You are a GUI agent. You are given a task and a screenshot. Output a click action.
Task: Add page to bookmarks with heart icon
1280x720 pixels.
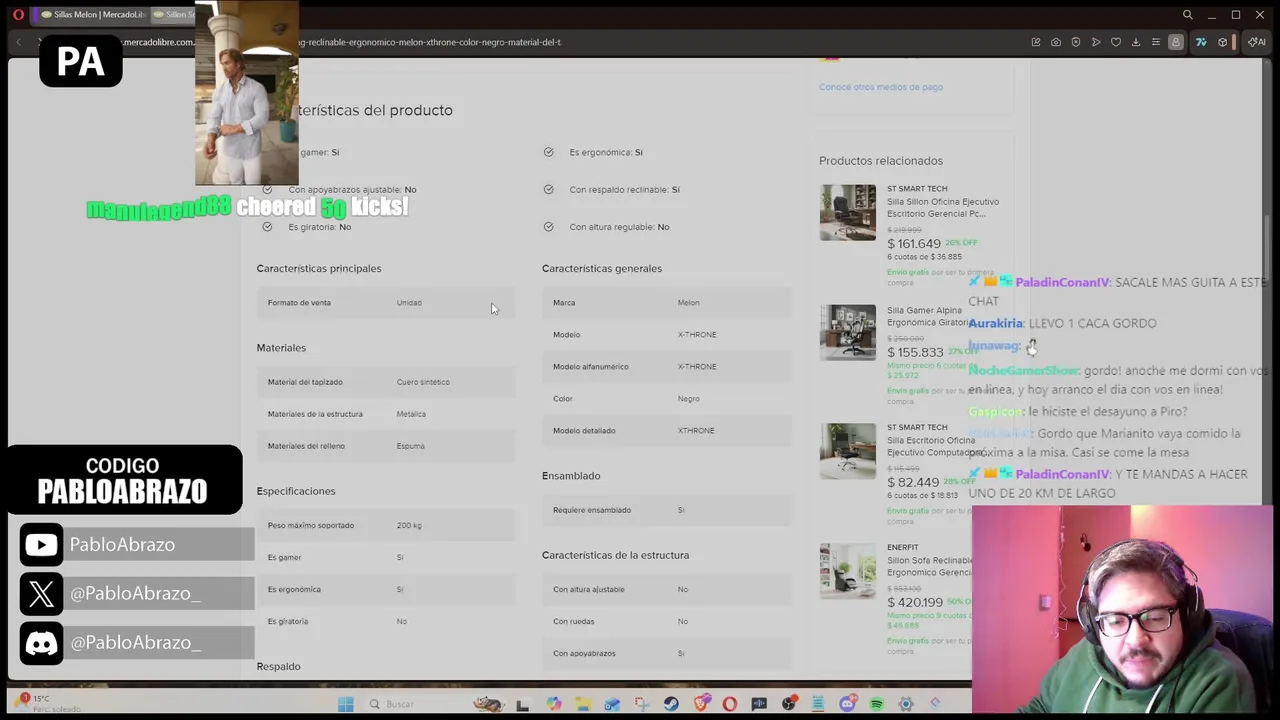coord(1116,42)
